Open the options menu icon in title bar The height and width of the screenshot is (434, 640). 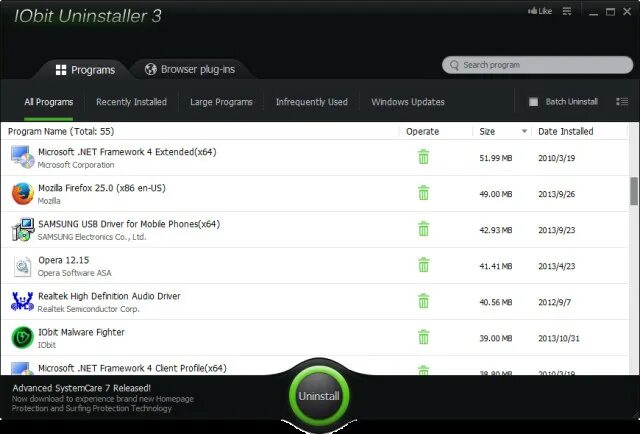[x=567, y=11]
